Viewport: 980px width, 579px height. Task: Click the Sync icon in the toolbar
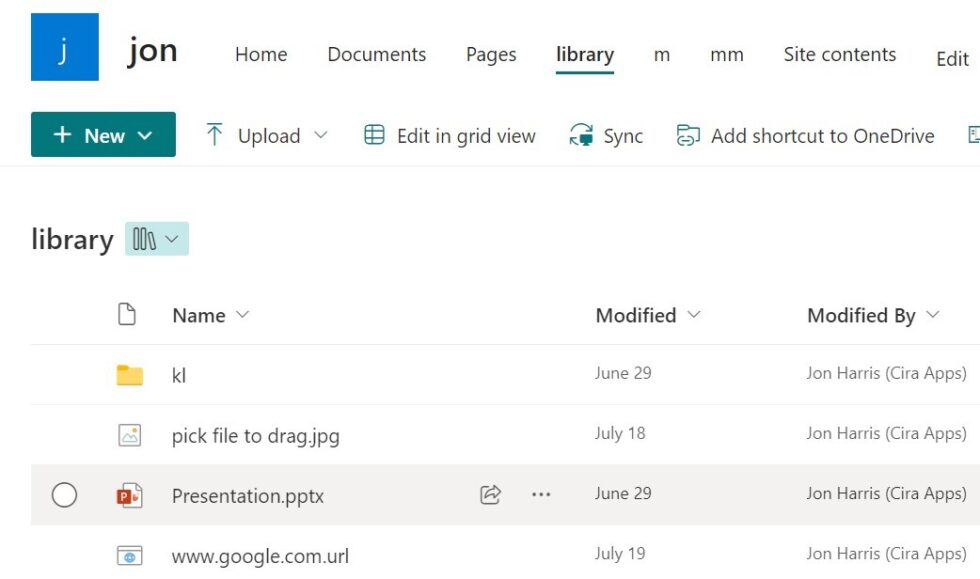click(x=579, y=135)
